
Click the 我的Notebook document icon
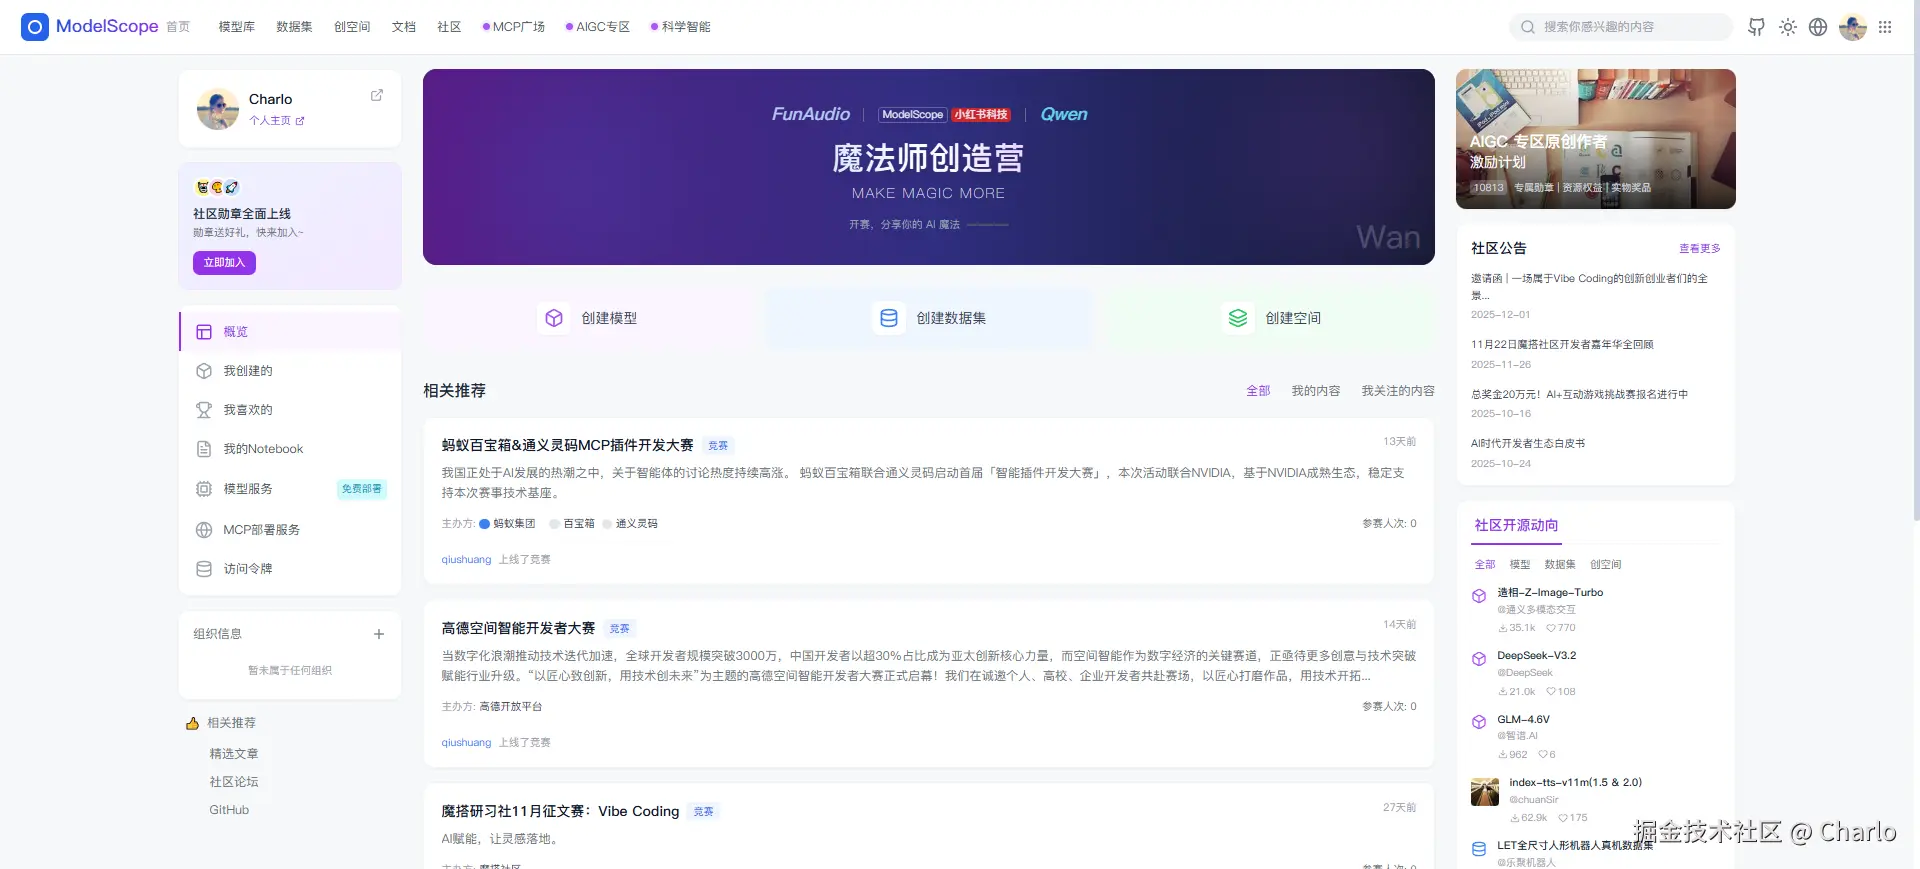[204, 449]
